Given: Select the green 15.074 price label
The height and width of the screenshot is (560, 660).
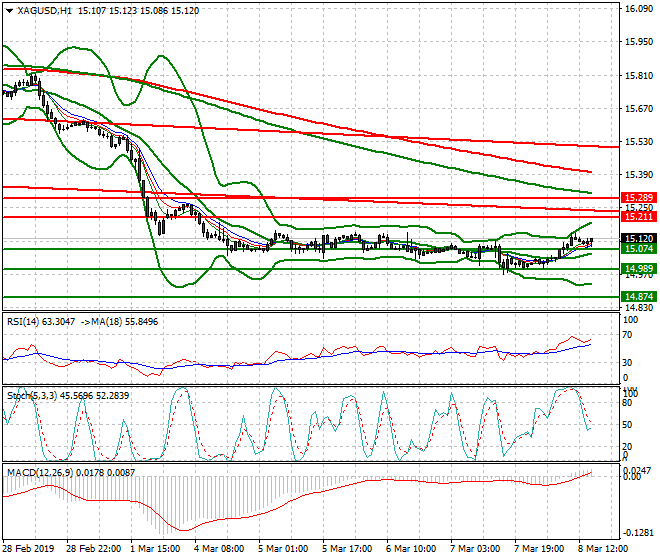Looking at the screenshot, I should point(639,249).
